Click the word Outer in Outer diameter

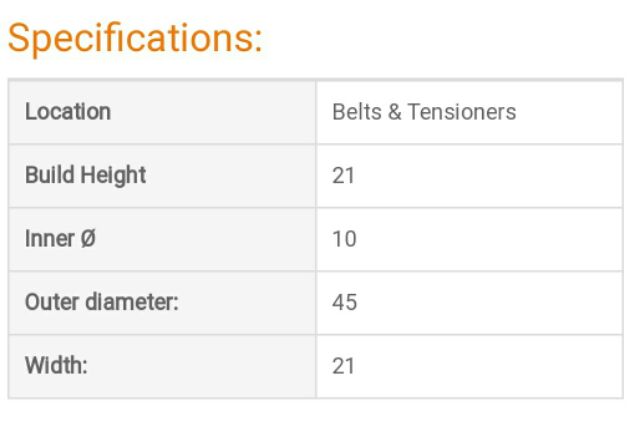[50, 302]
